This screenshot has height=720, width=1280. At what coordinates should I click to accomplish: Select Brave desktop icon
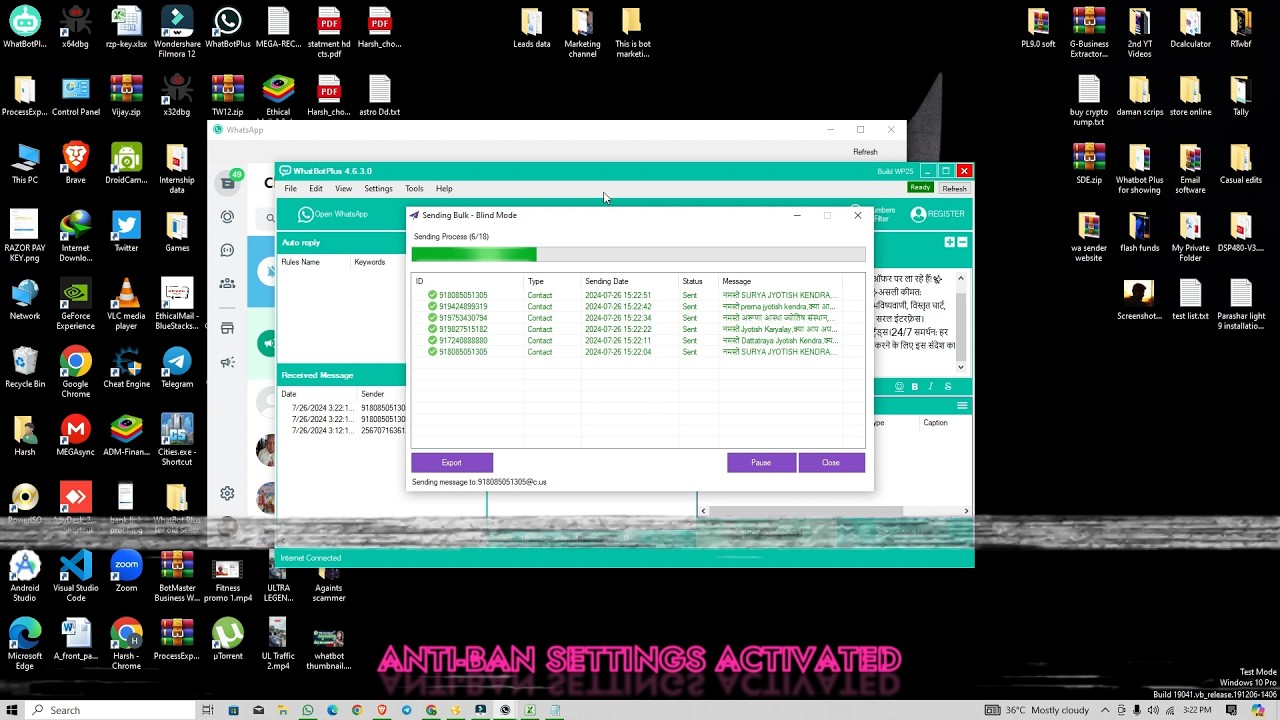[x=75, y=163]
